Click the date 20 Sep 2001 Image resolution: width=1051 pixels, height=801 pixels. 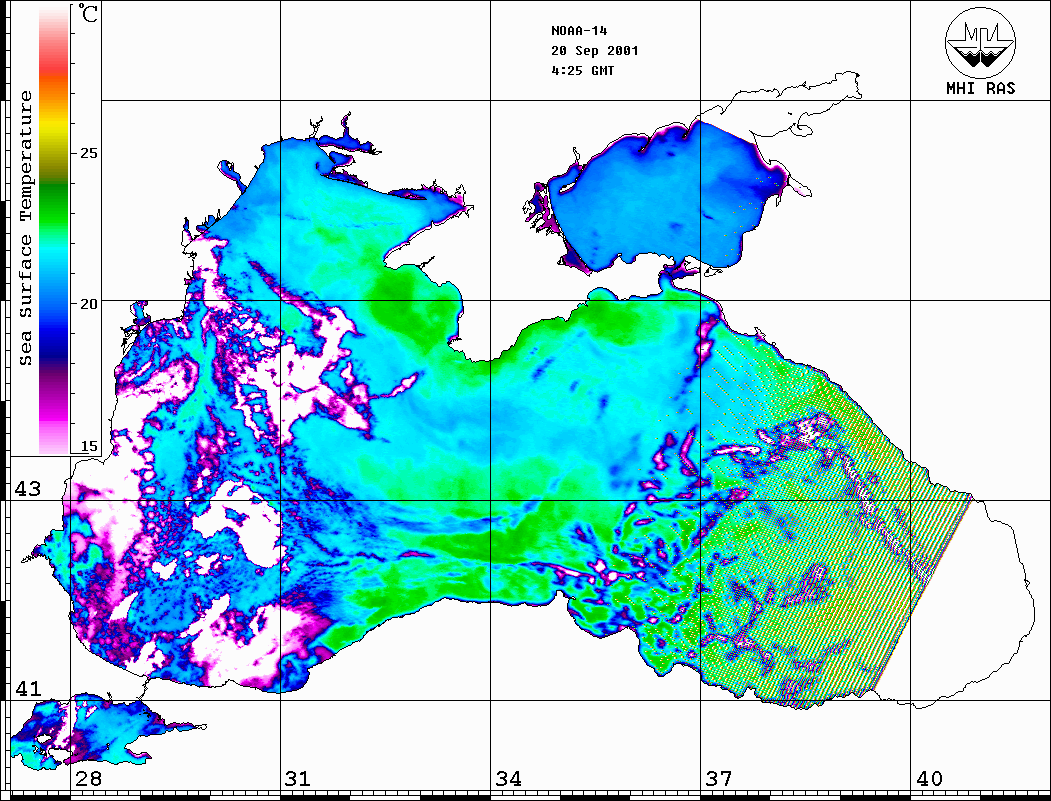click(594, 51)
